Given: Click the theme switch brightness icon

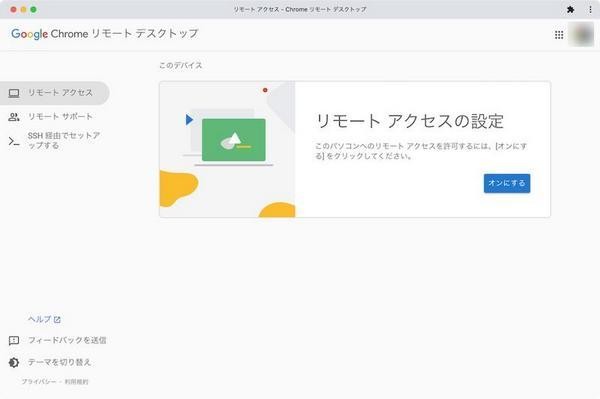Looking at the screenshot, I should [14, 362].
